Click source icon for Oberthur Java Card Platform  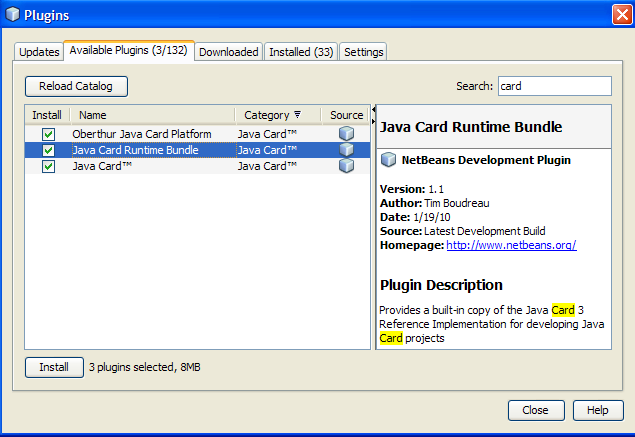tap(346, 134)
